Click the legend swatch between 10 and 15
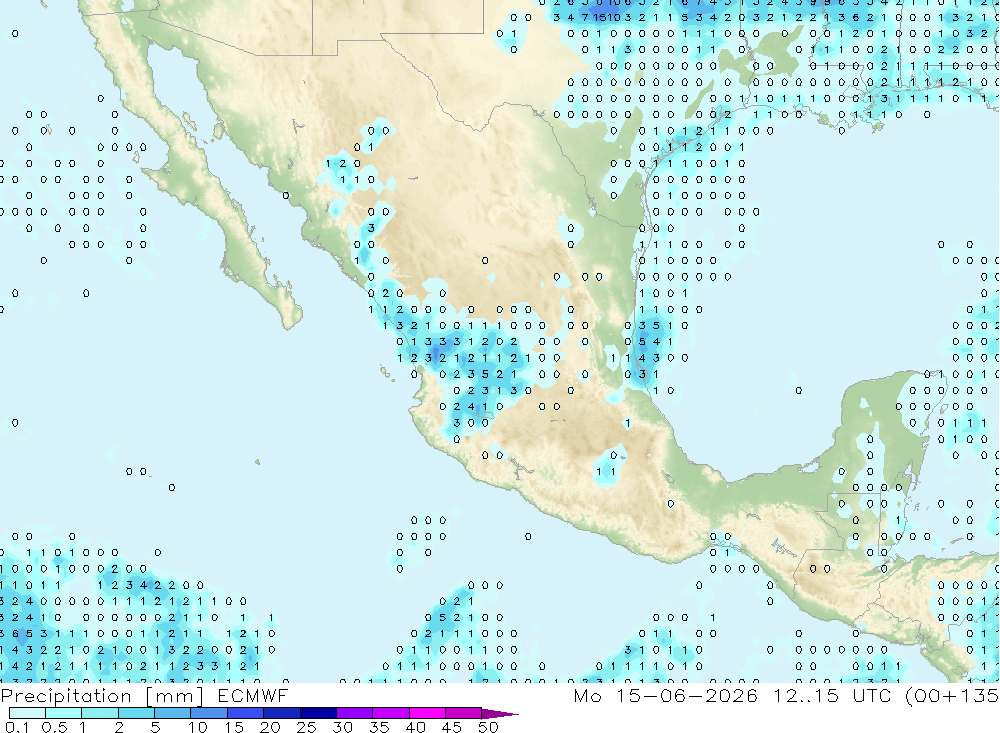 209,713
